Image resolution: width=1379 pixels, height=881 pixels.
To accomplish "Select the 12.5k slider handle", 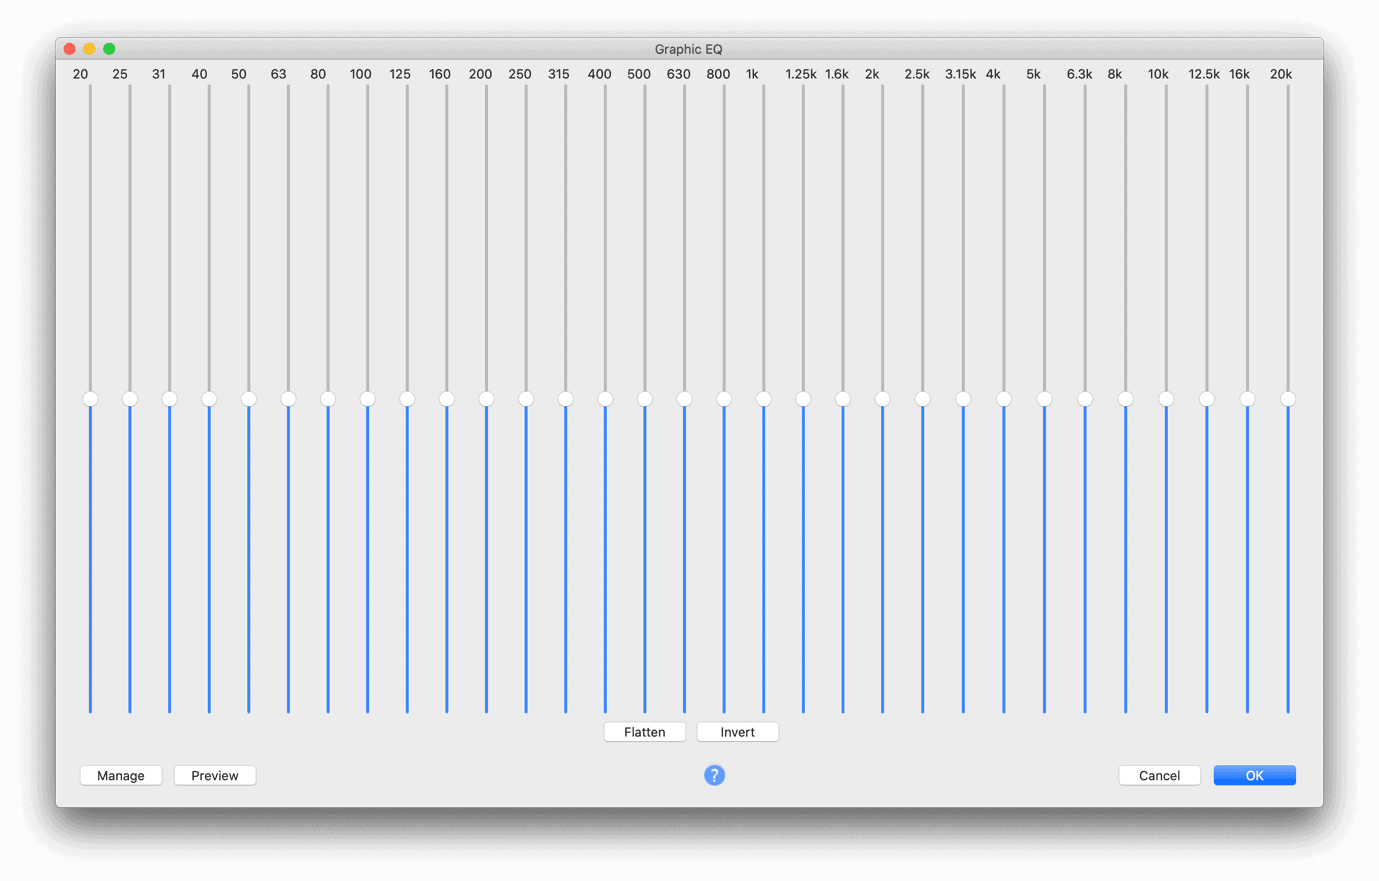I will (x=1205, y=398).
